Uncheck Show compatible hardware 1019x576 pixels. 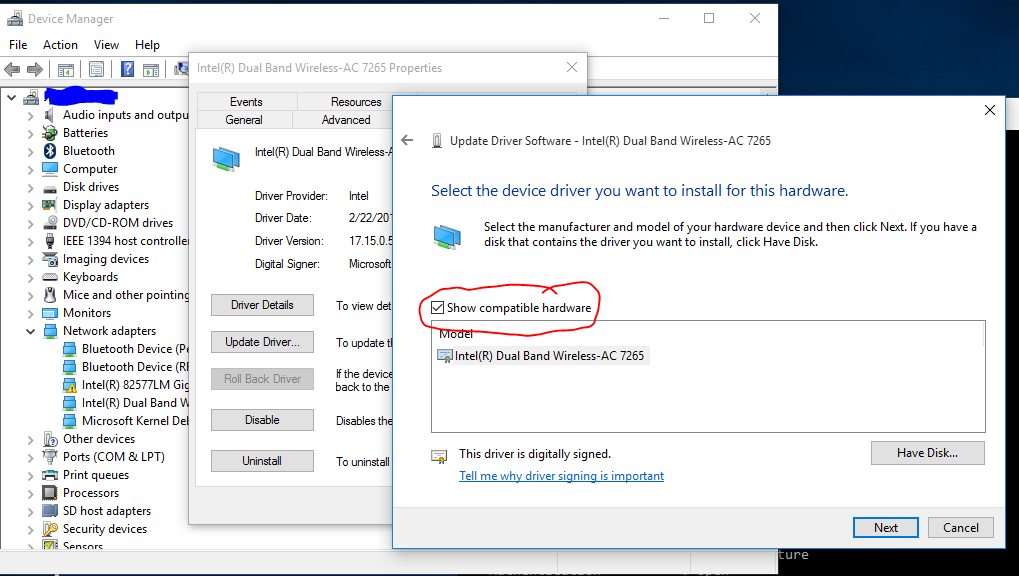click(438, 308)
